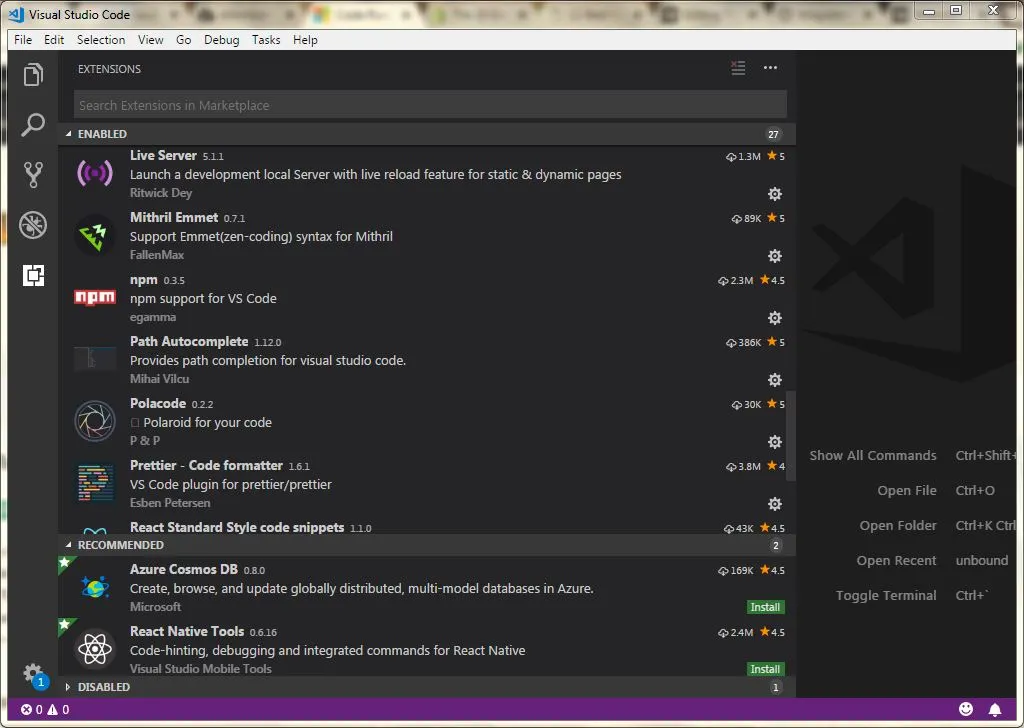Open Manage gear for Polacode extension
The height and width of the screenshot is (728, 1024).
click(x=775, y=442)
